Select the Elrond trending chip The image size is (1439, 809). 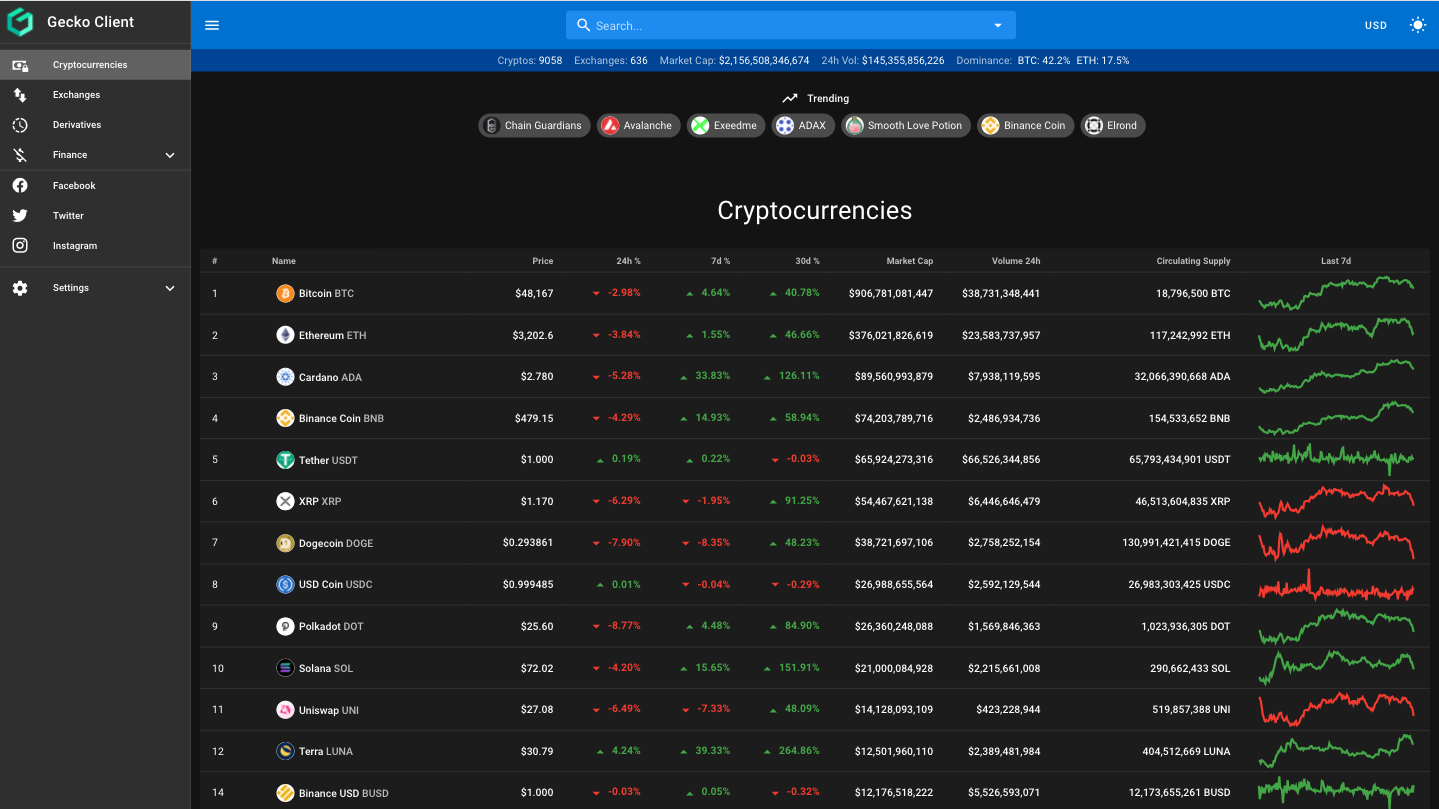tap(1113, 125)
